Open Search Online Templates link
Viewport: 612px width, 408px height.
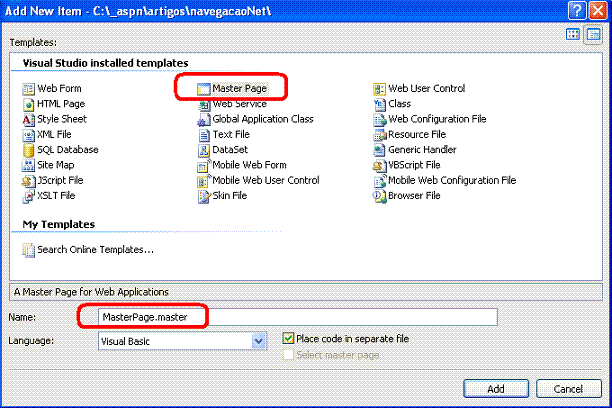pos(95,250)
